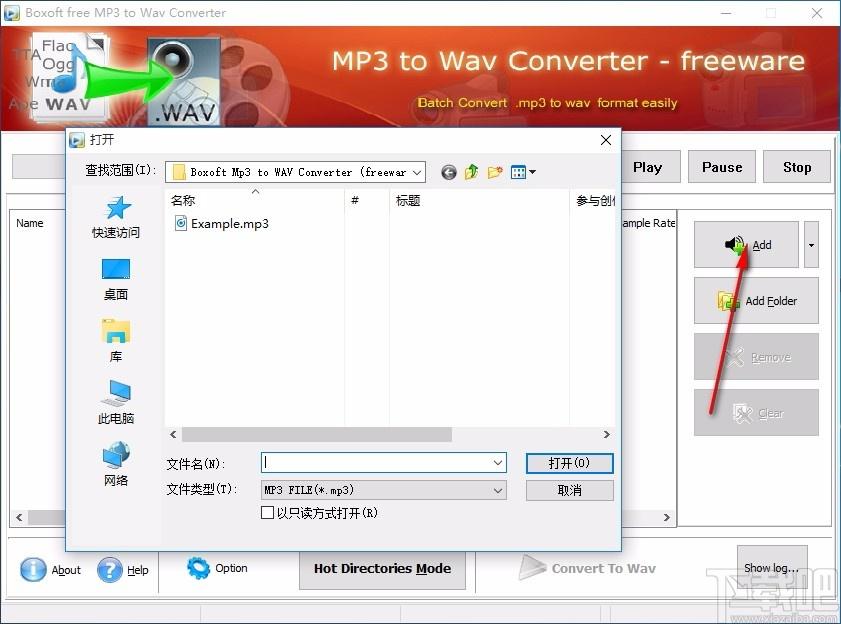Enable open as read-only checkbox (以只读方式打开)

coord(267,513)
